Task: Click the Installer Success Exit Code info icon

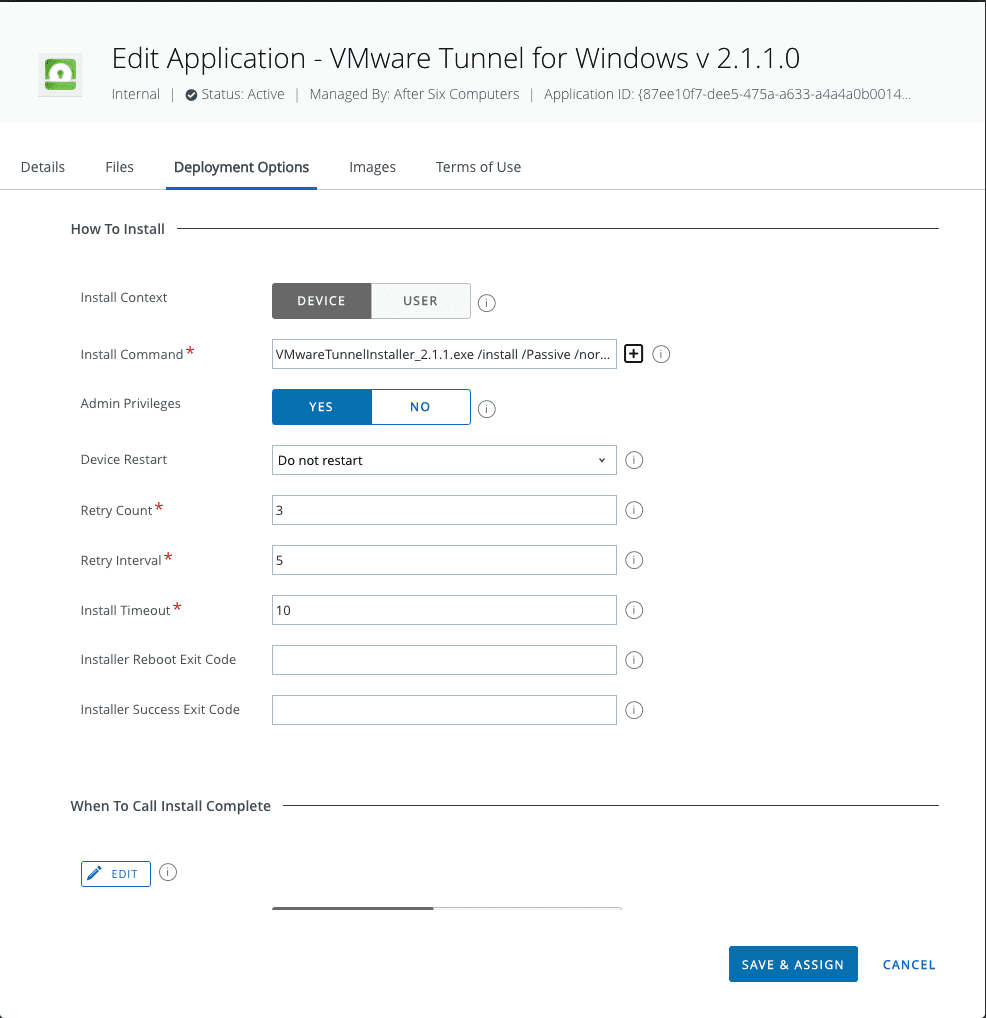Action: tap(633, 710)
